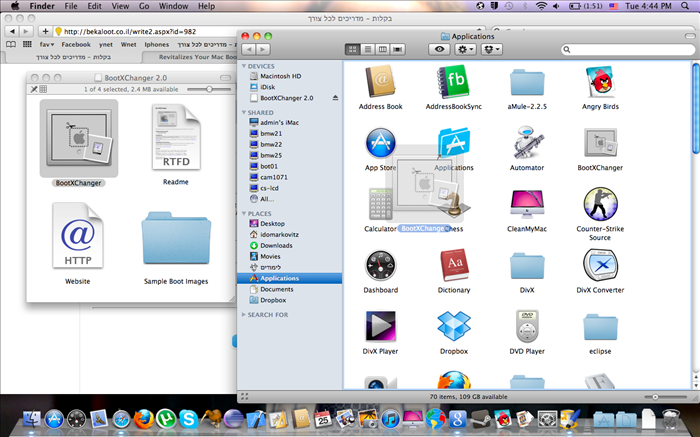Select the DVD Player app icon
700x437 pixels.
[x=527, y=327]
